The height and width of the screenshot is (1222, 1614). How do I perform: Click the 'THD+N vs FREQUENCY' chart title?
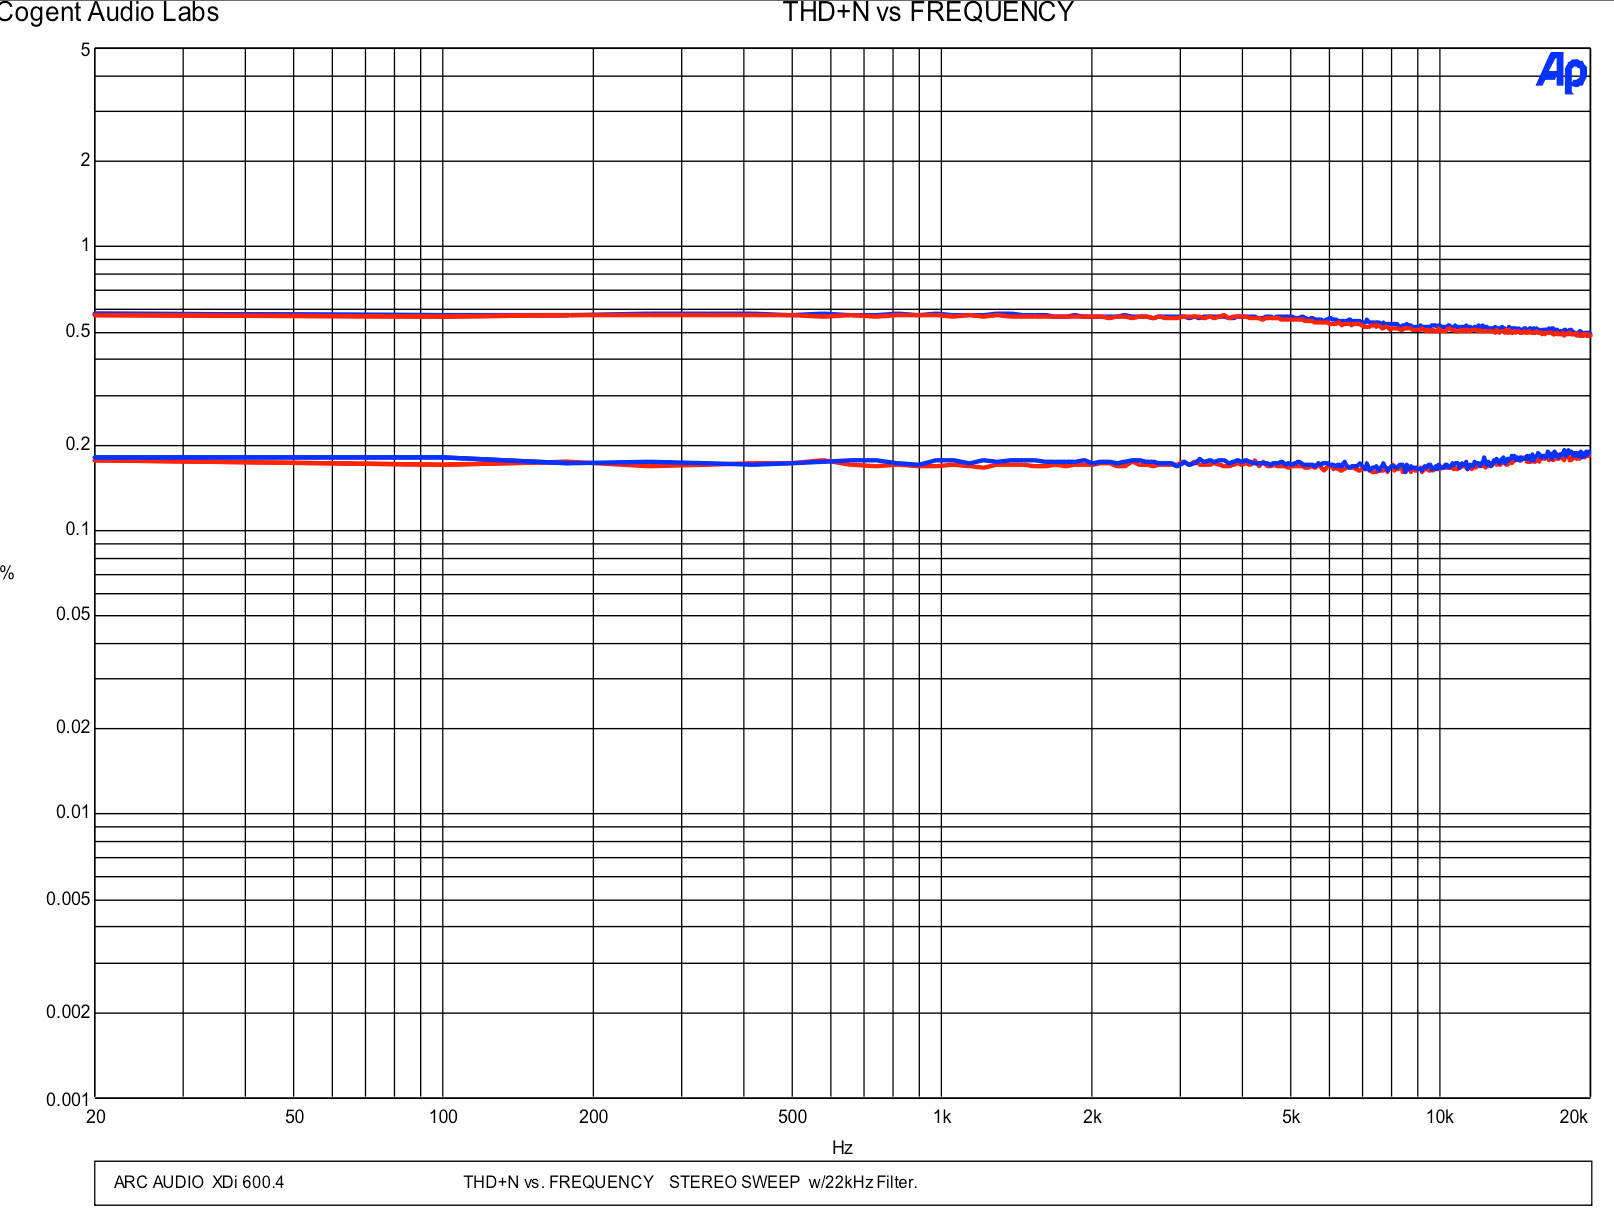click(x=927, y=12)
